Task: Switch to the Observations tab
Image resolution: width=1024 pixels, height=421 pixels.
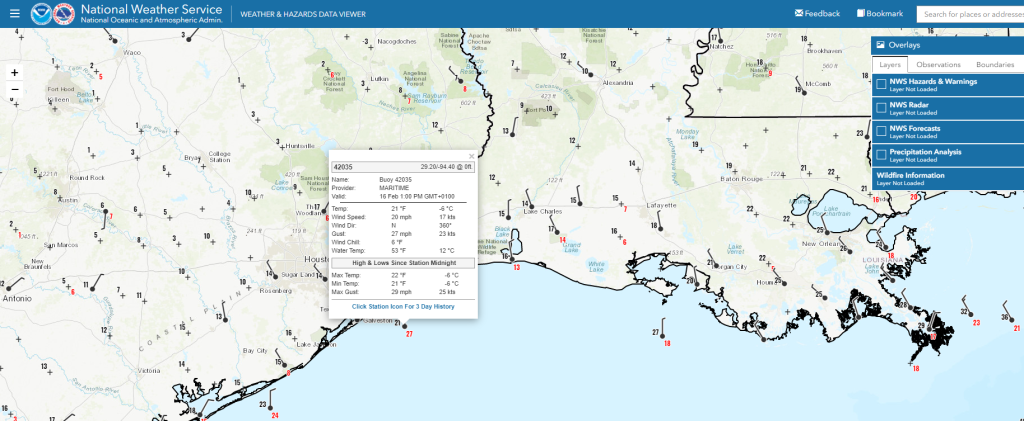Action: click(938, 65)
